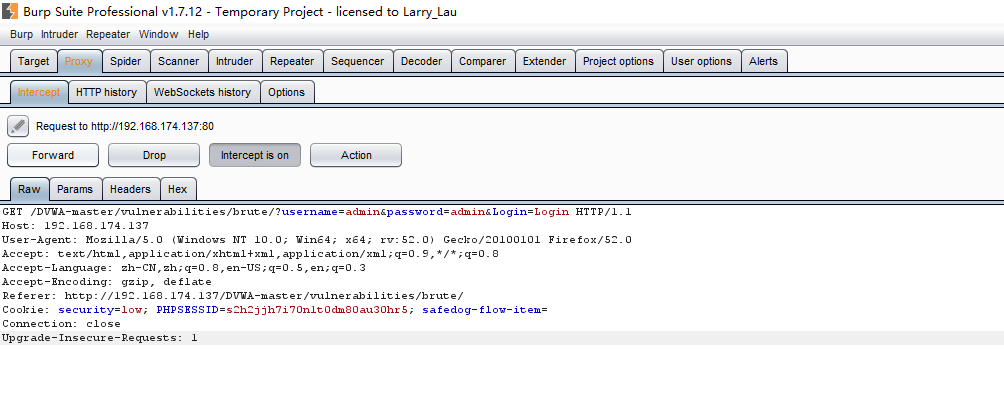Switch to the Target tab

tap(33, 61)
